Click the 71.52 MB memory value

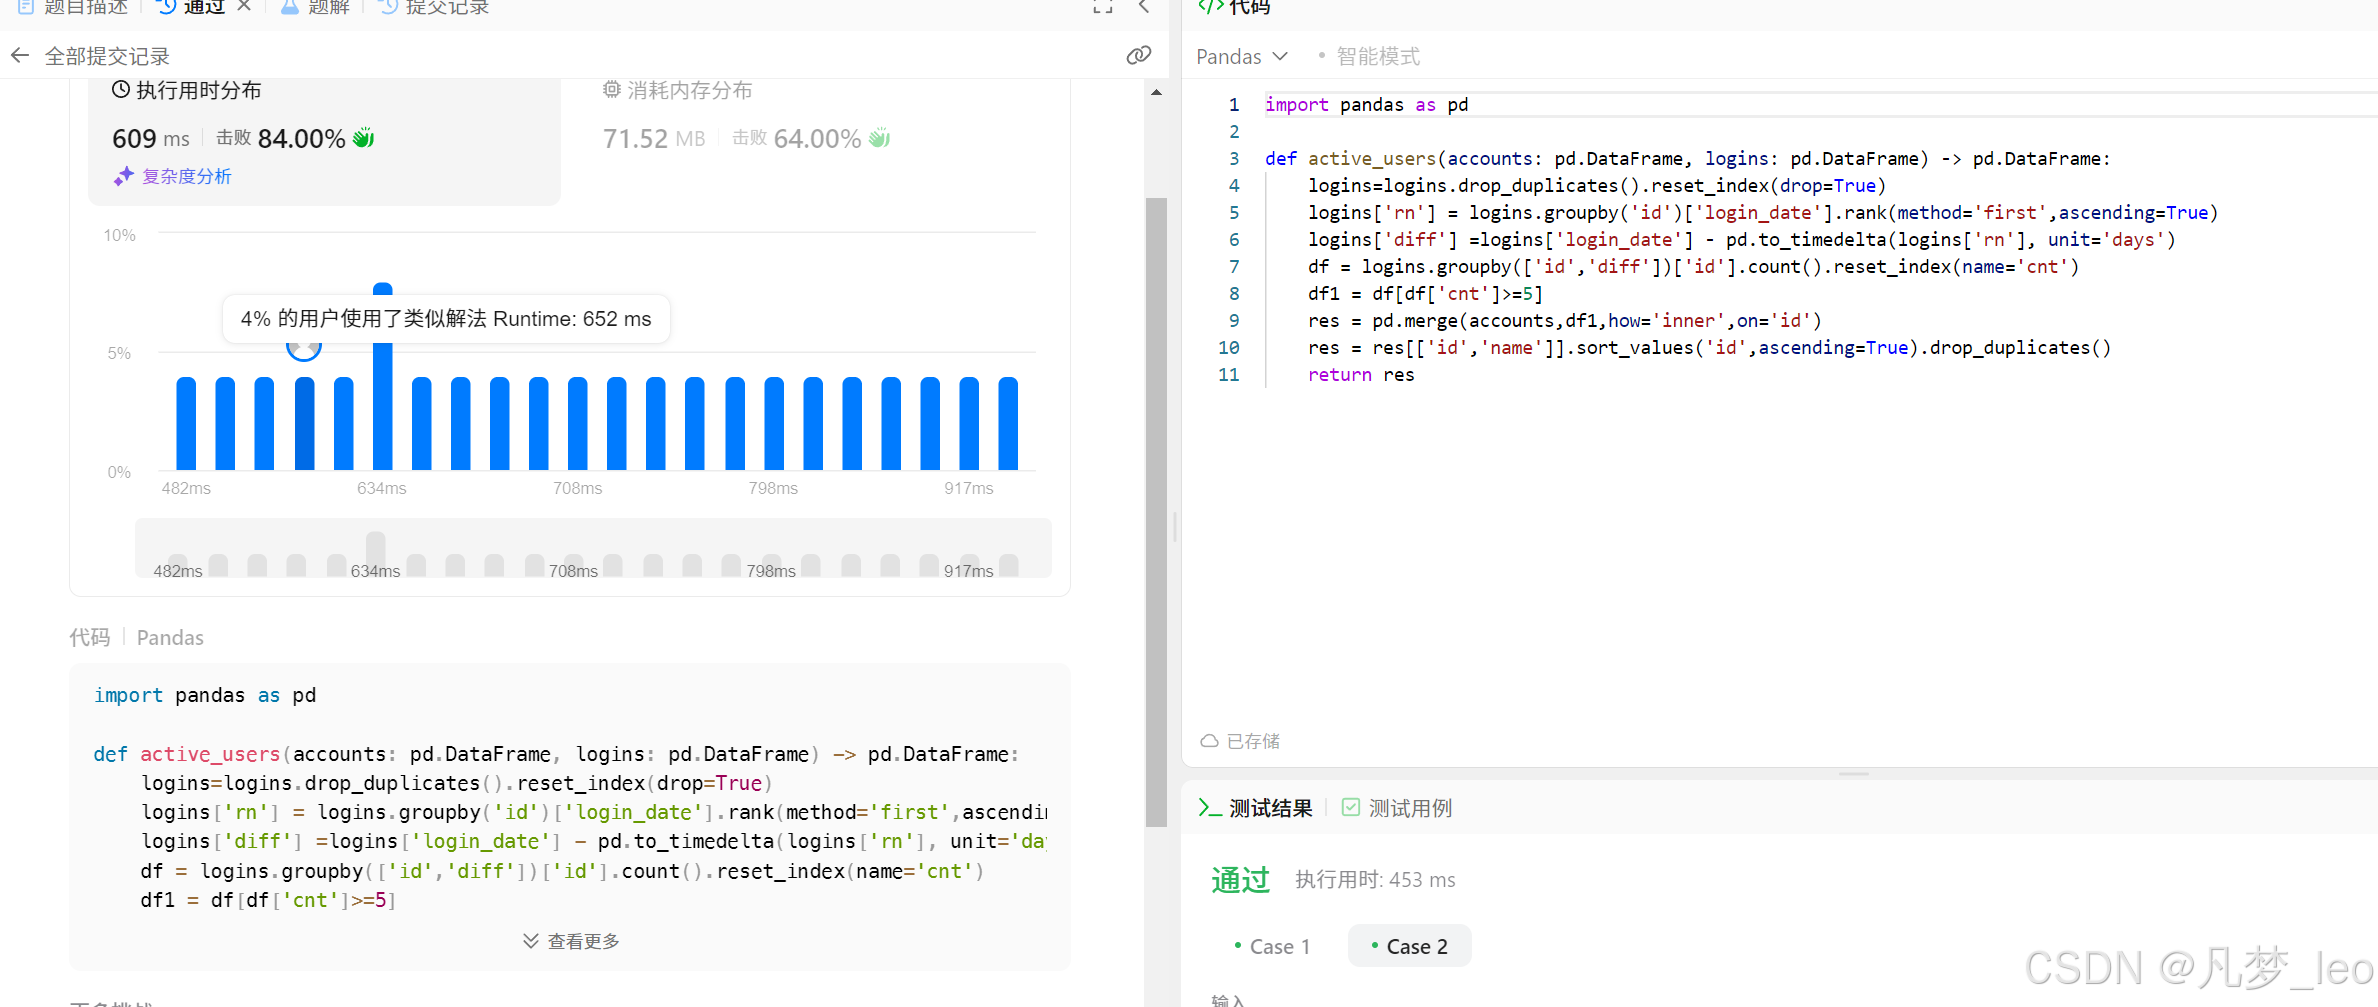[x=654, y=139]
